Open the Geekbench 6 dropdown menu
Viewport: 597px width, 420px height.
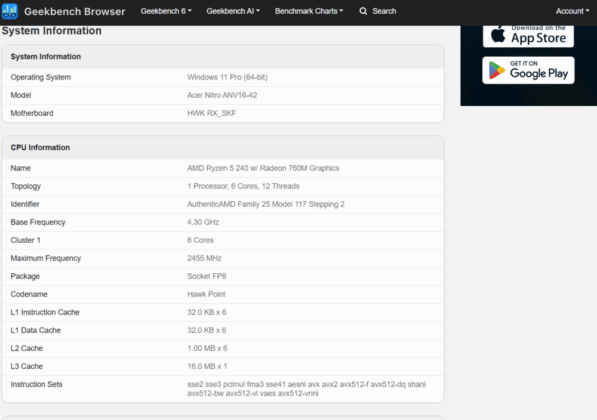coord(166,11)
